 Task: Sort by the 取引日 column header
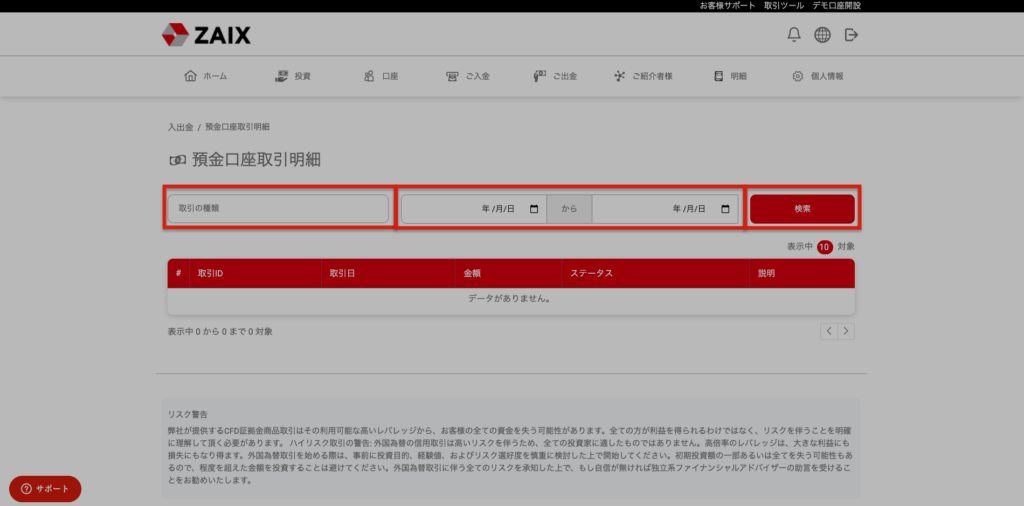[x=343, y=273]
